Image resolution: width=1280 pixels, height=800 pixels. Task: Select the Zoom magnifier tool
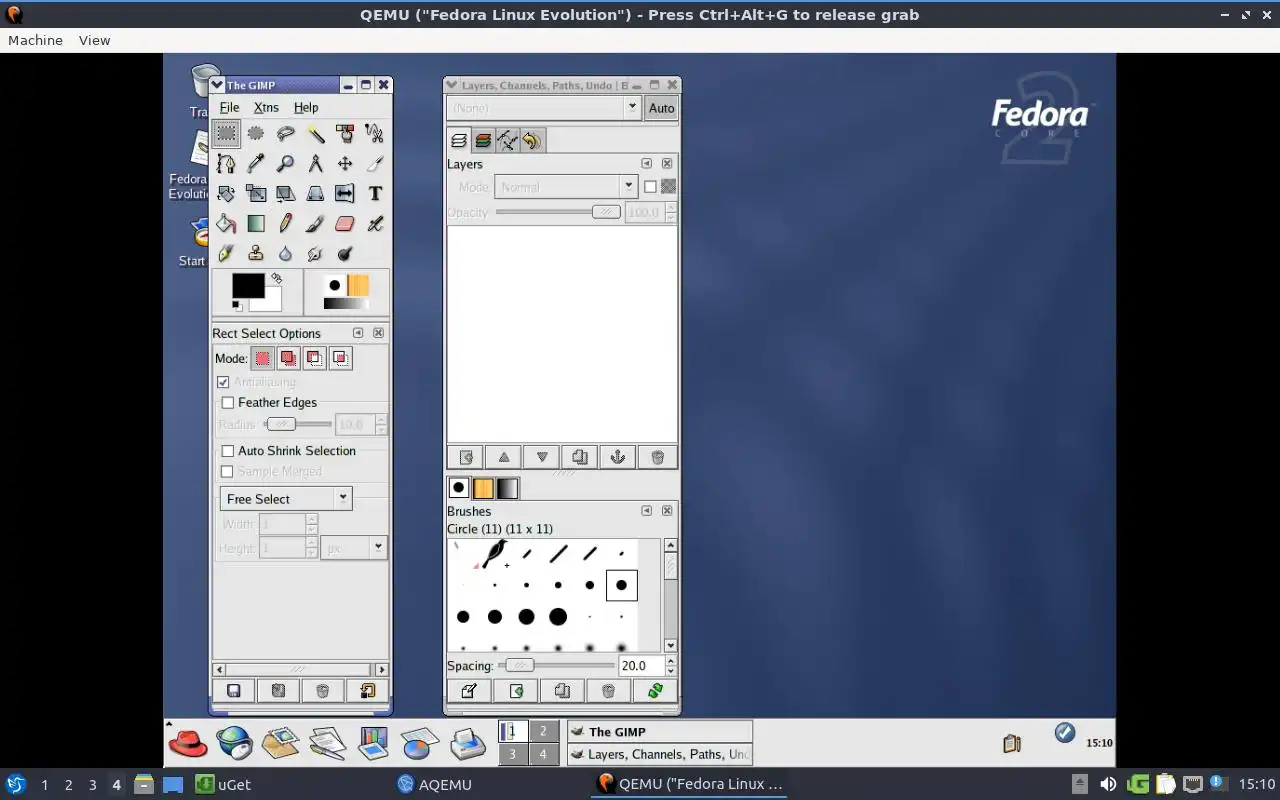286,163
